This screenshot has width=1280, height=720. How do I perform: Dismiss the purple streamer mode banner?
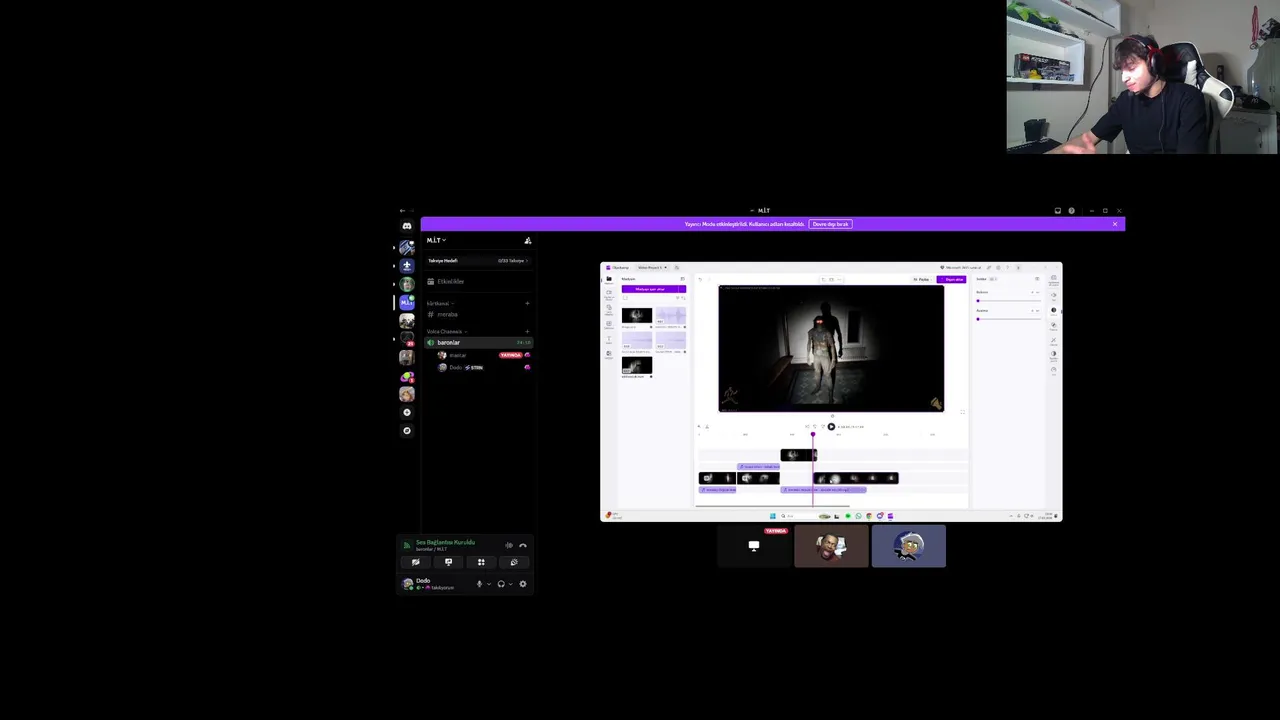click(x=1115, y=224)
